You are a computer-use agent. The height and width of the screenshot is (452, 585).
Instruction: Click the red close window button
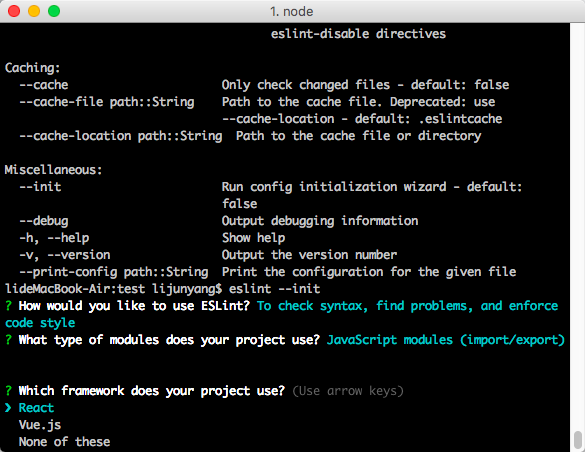pyautogui.click(x=14, y=11)
